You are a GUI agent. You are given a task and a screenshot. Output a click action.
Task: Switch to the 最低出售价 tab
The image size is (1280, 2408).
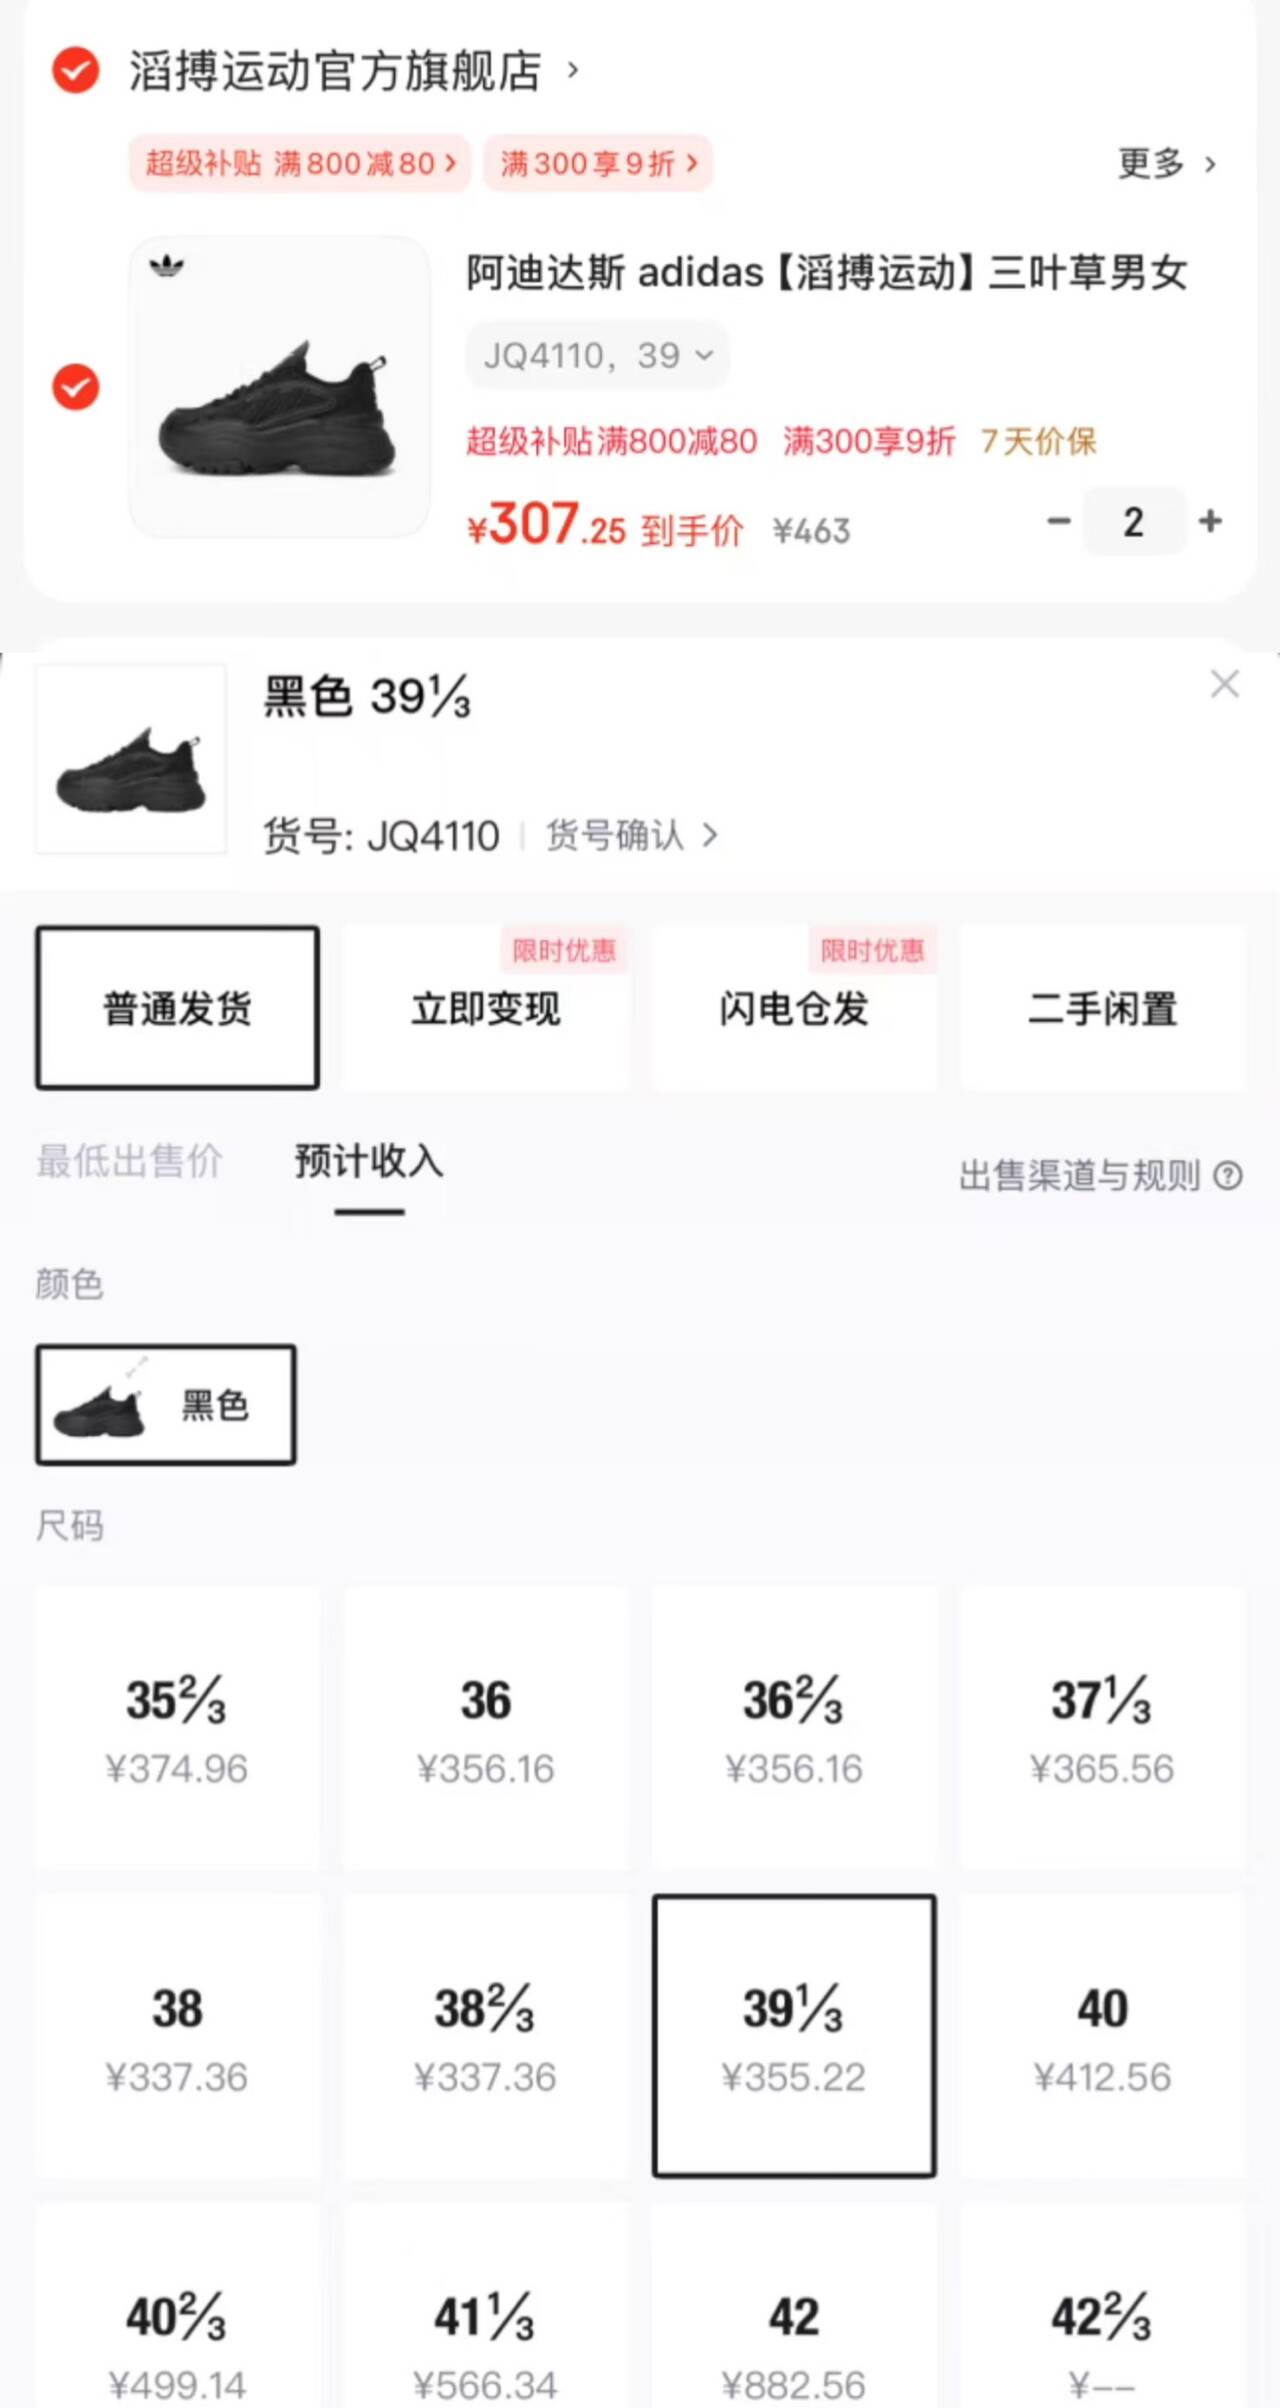(129, 1161)
